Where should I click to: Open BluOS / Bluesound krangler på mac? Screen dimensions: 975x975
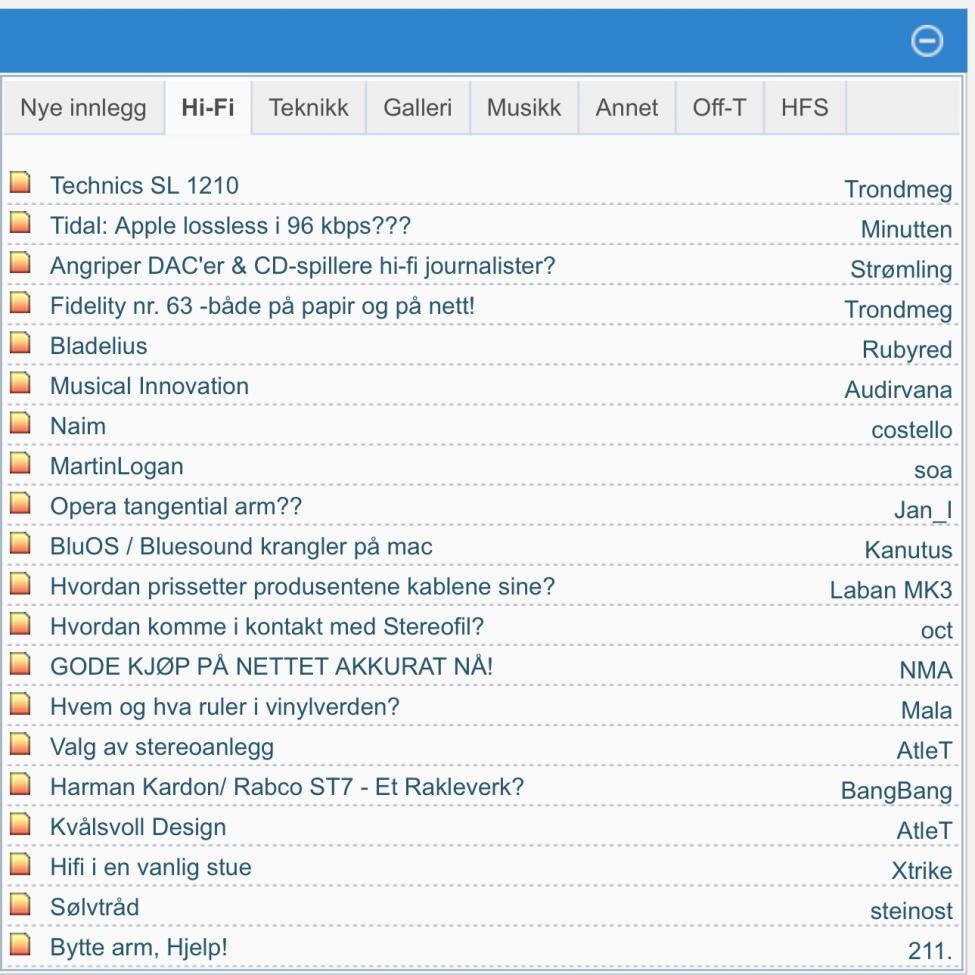pyautogui.click(x=241, y=547)
